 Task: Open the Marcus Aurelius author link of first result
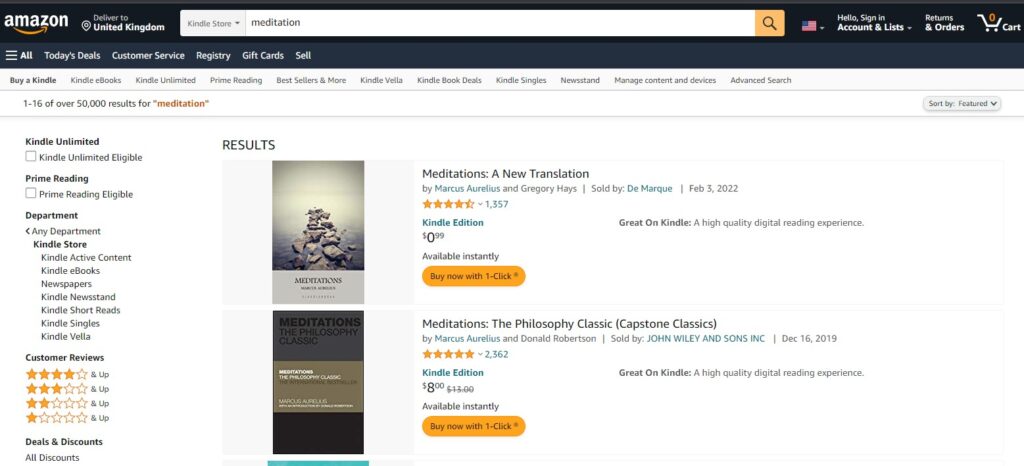click(x=467, y=189)
